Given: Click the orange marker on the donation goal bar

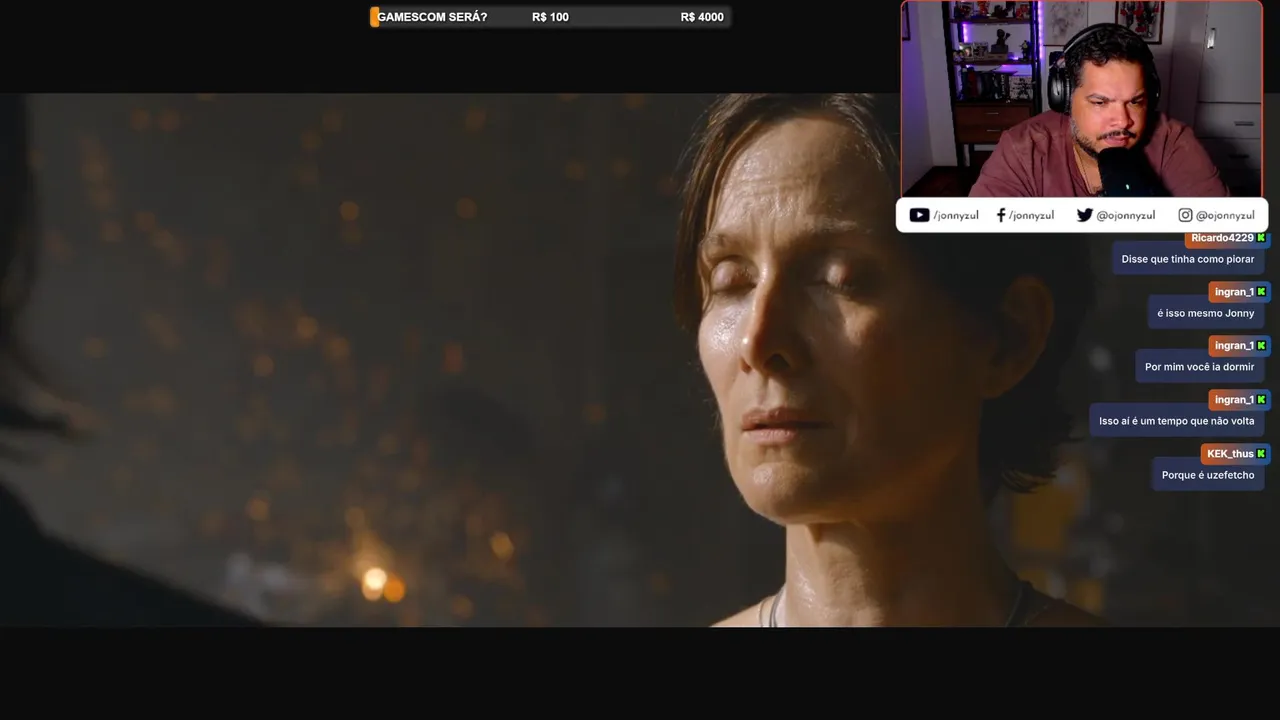Looking at the screenshot, I should pyautogui.click(x=374, y=17).
